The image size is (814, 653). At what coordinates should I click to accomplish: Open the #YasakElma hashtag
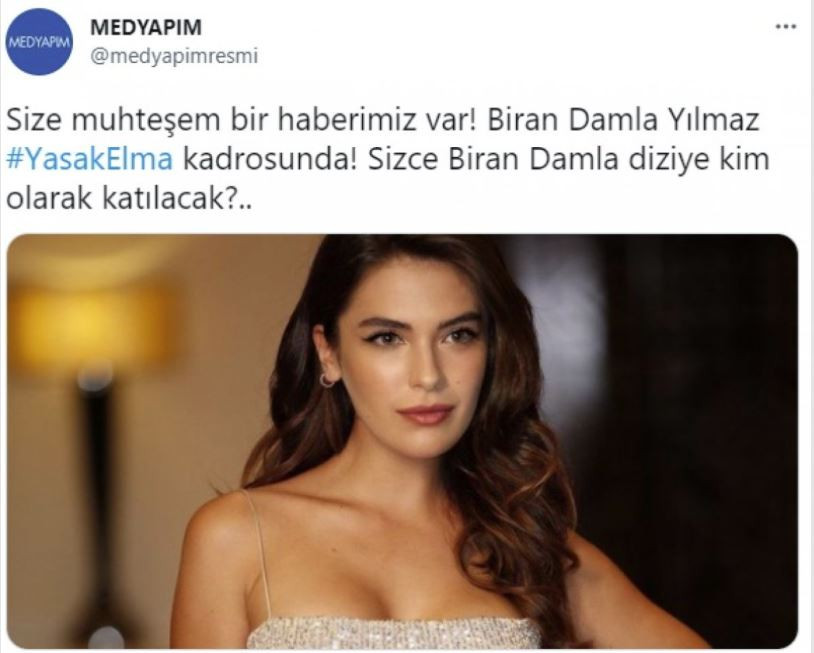(89, 159)
